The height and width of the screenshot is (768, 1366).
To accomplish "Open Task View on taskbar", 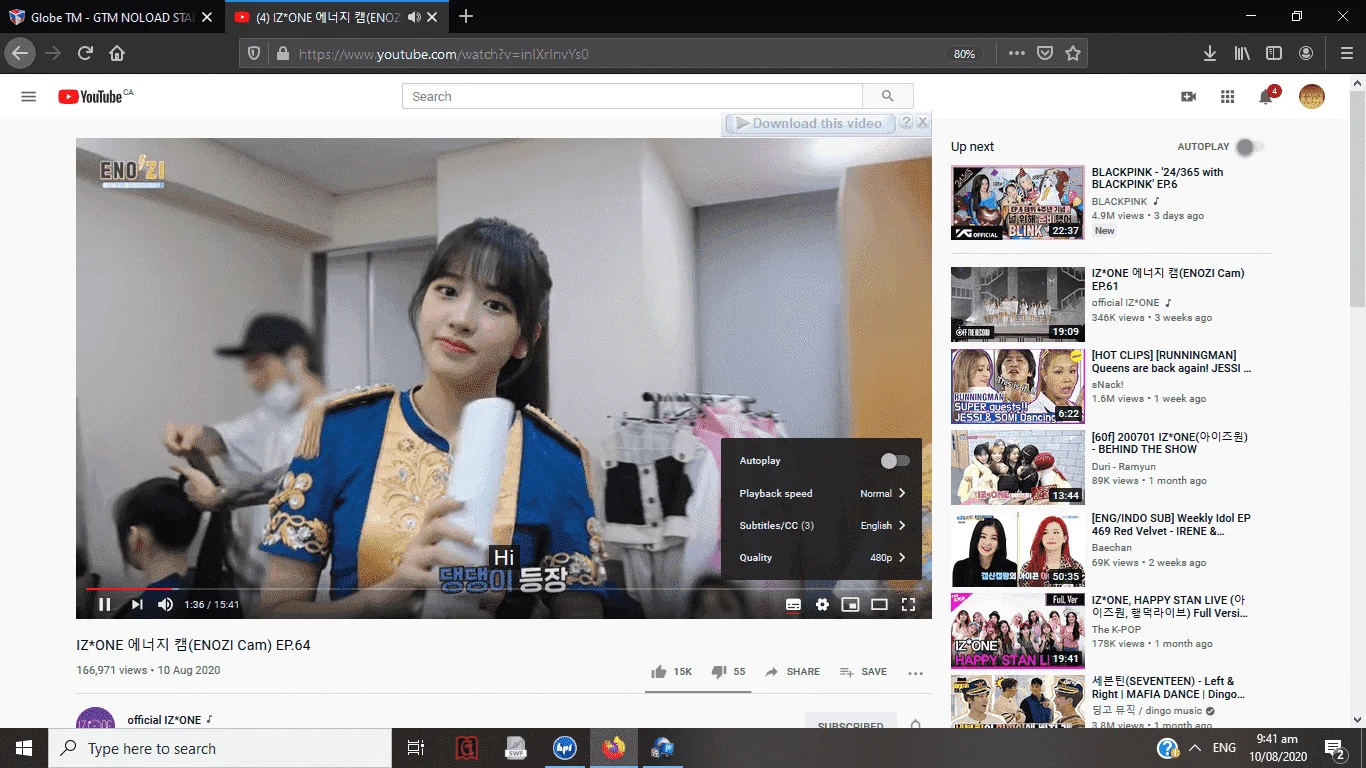I will (x=416, y=748).
